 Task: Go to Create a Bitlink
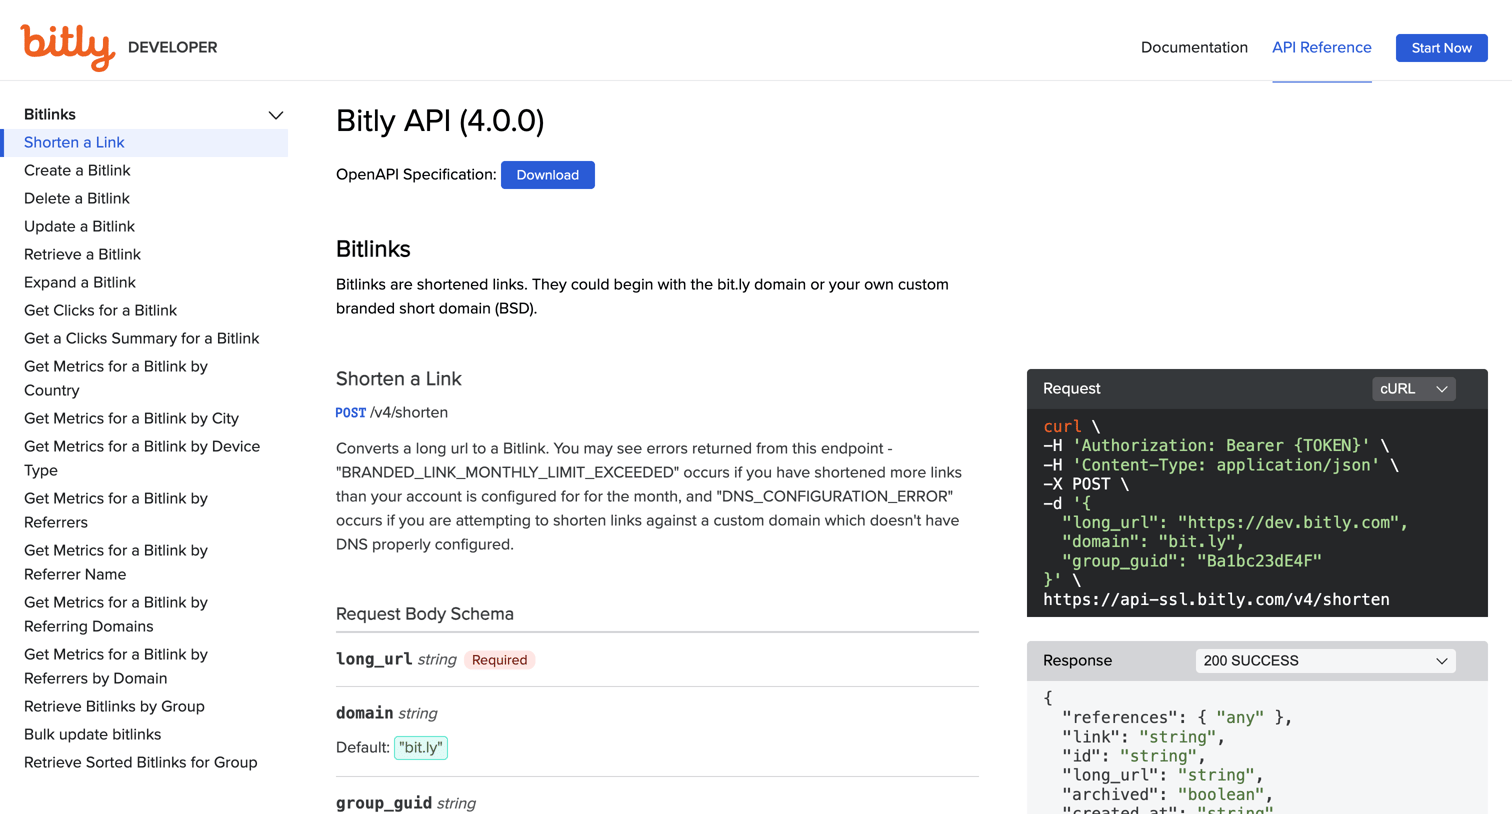pyautogui.click(x=77, y=171)
